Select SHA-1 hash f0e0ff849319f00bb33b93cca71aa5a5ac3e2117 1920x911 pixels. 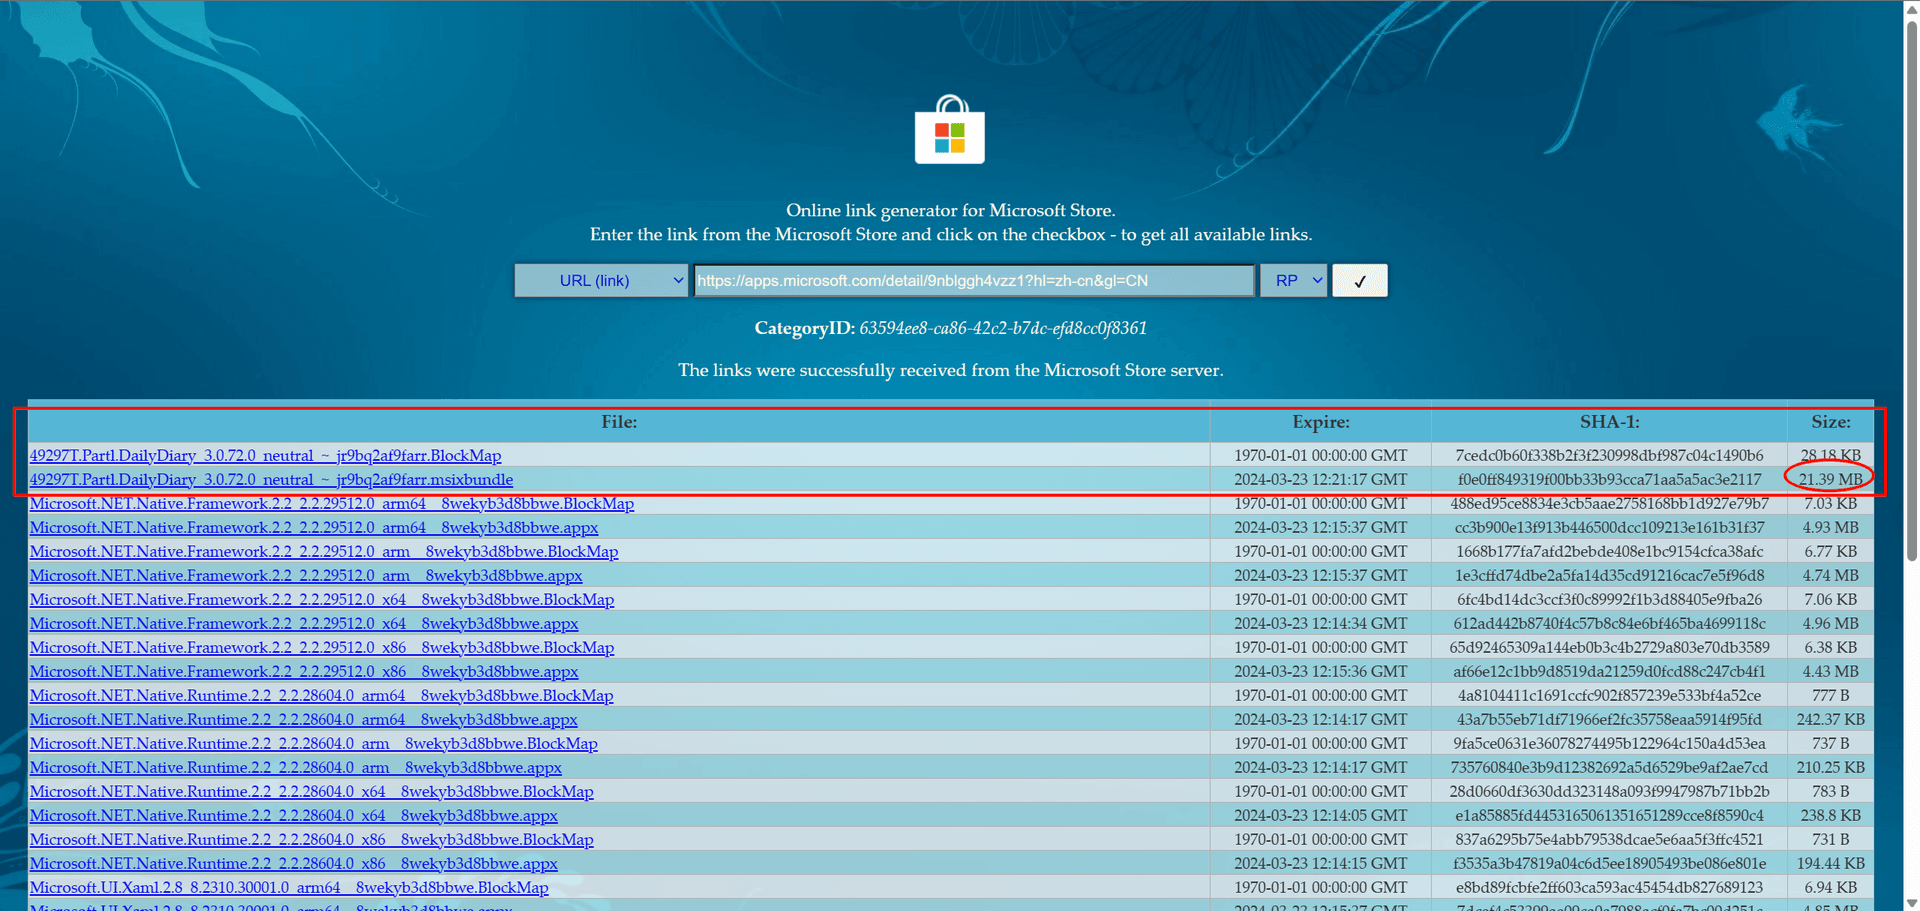(1609, 480)
